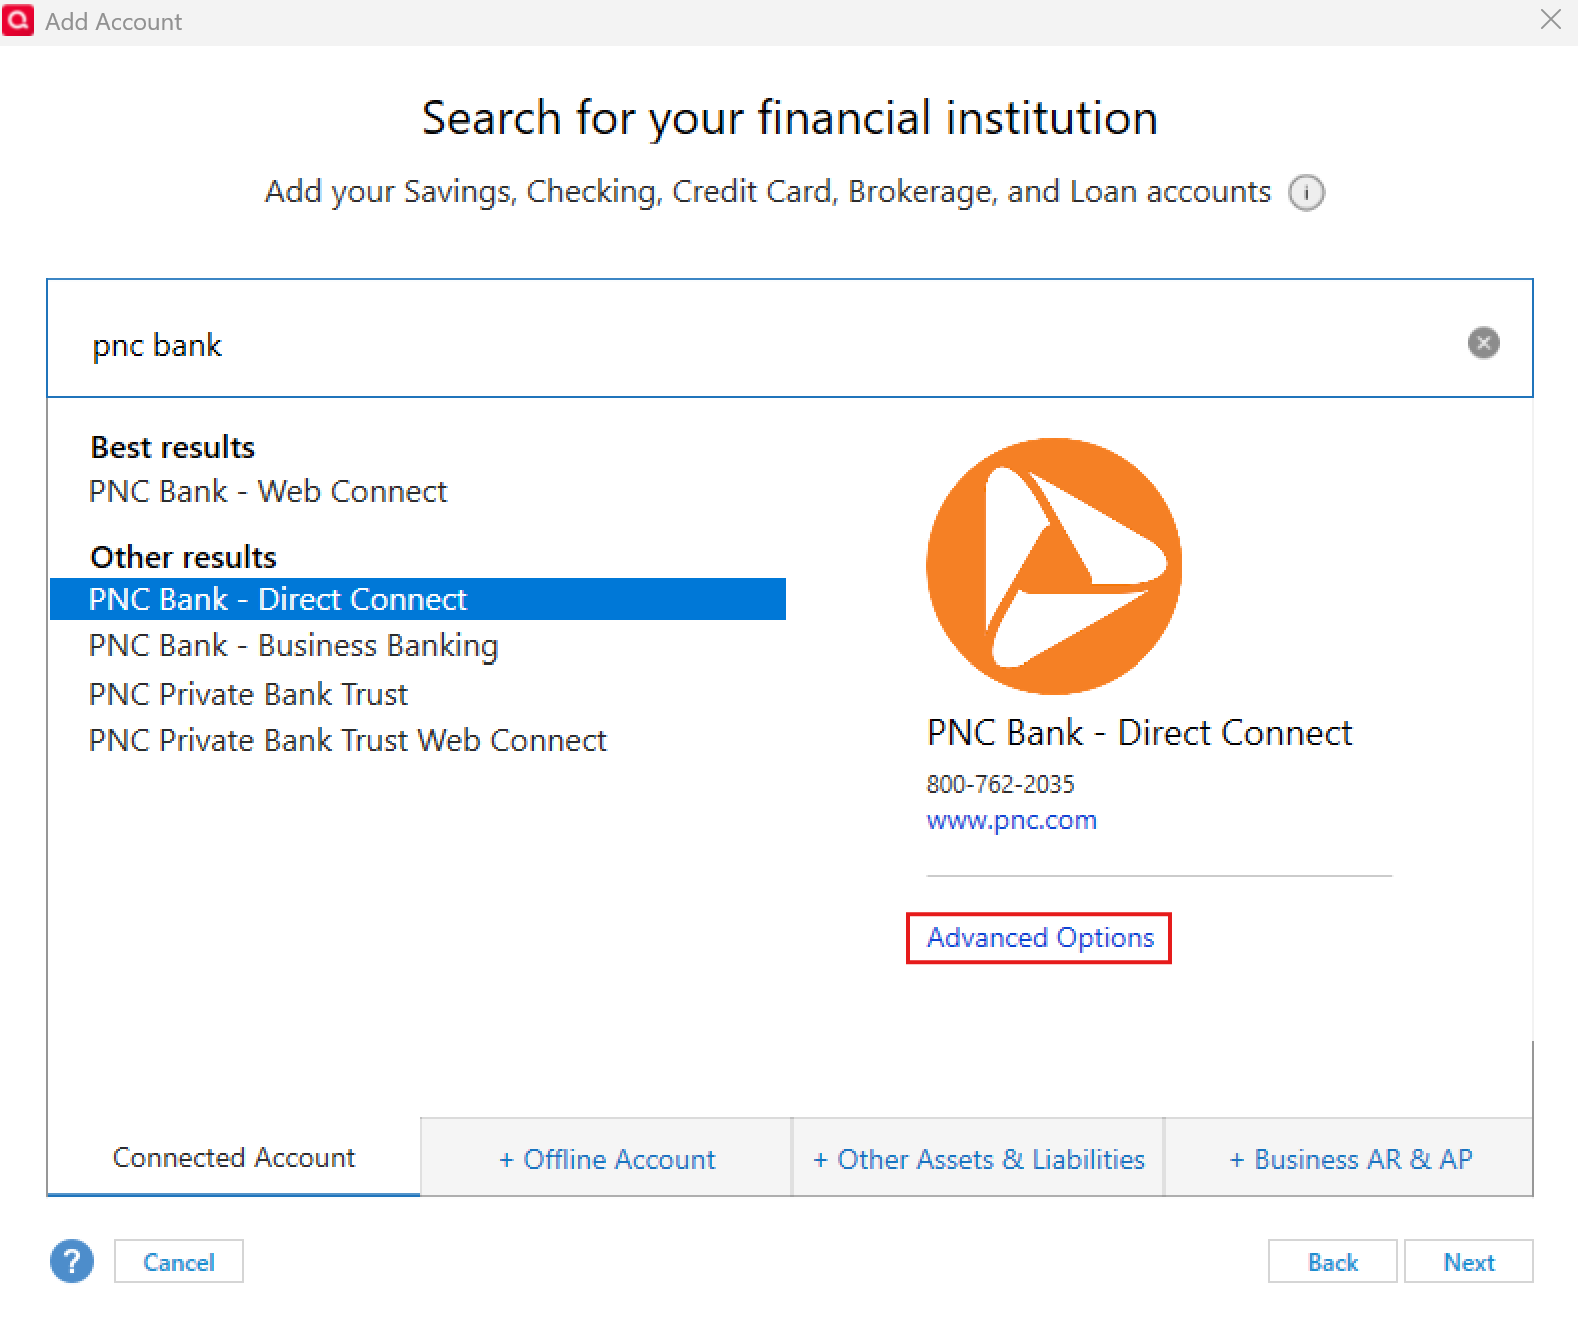Click the Cancel button
The width and height of the screenshot is (1578, 1320).
click(179, 1262)
